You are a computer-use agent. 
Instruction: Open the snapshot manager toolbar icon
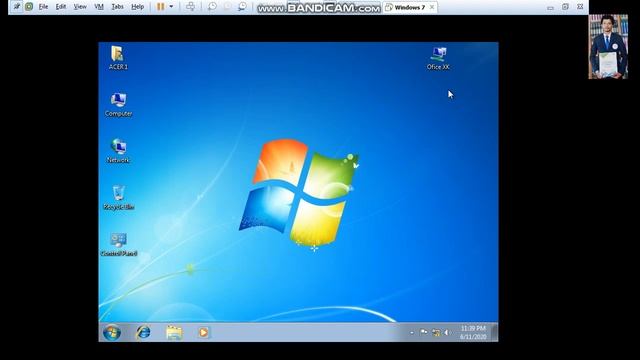pos(242,7)
